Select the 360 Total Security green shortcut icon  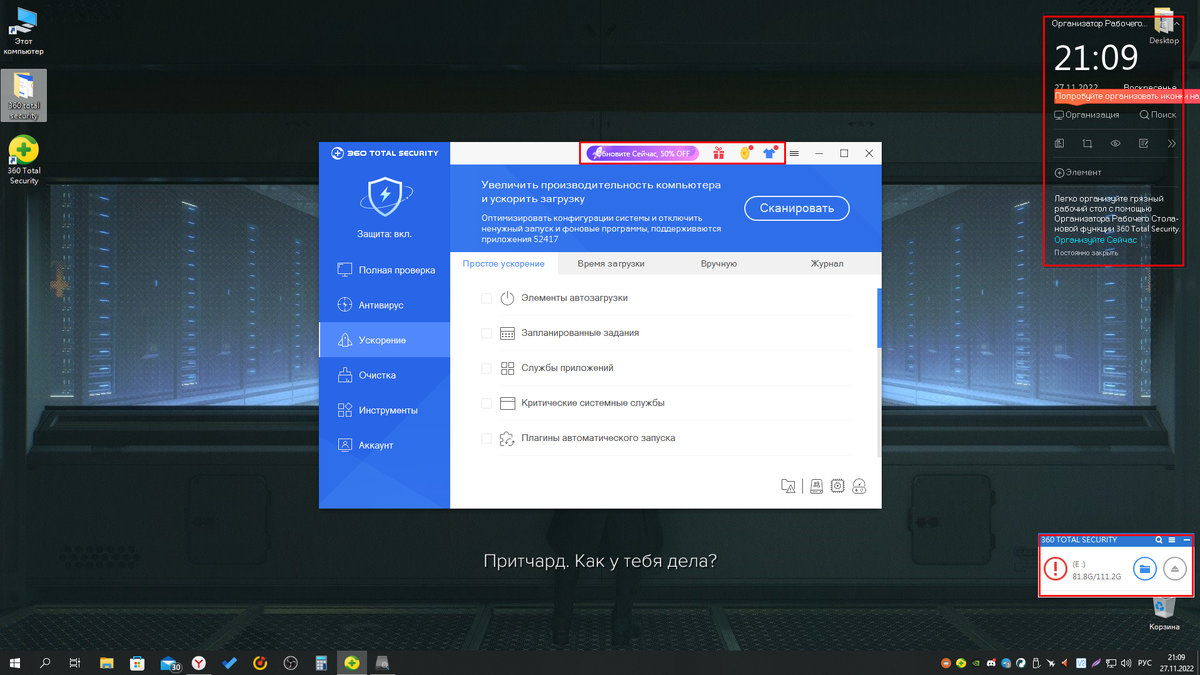coord(24,160)
